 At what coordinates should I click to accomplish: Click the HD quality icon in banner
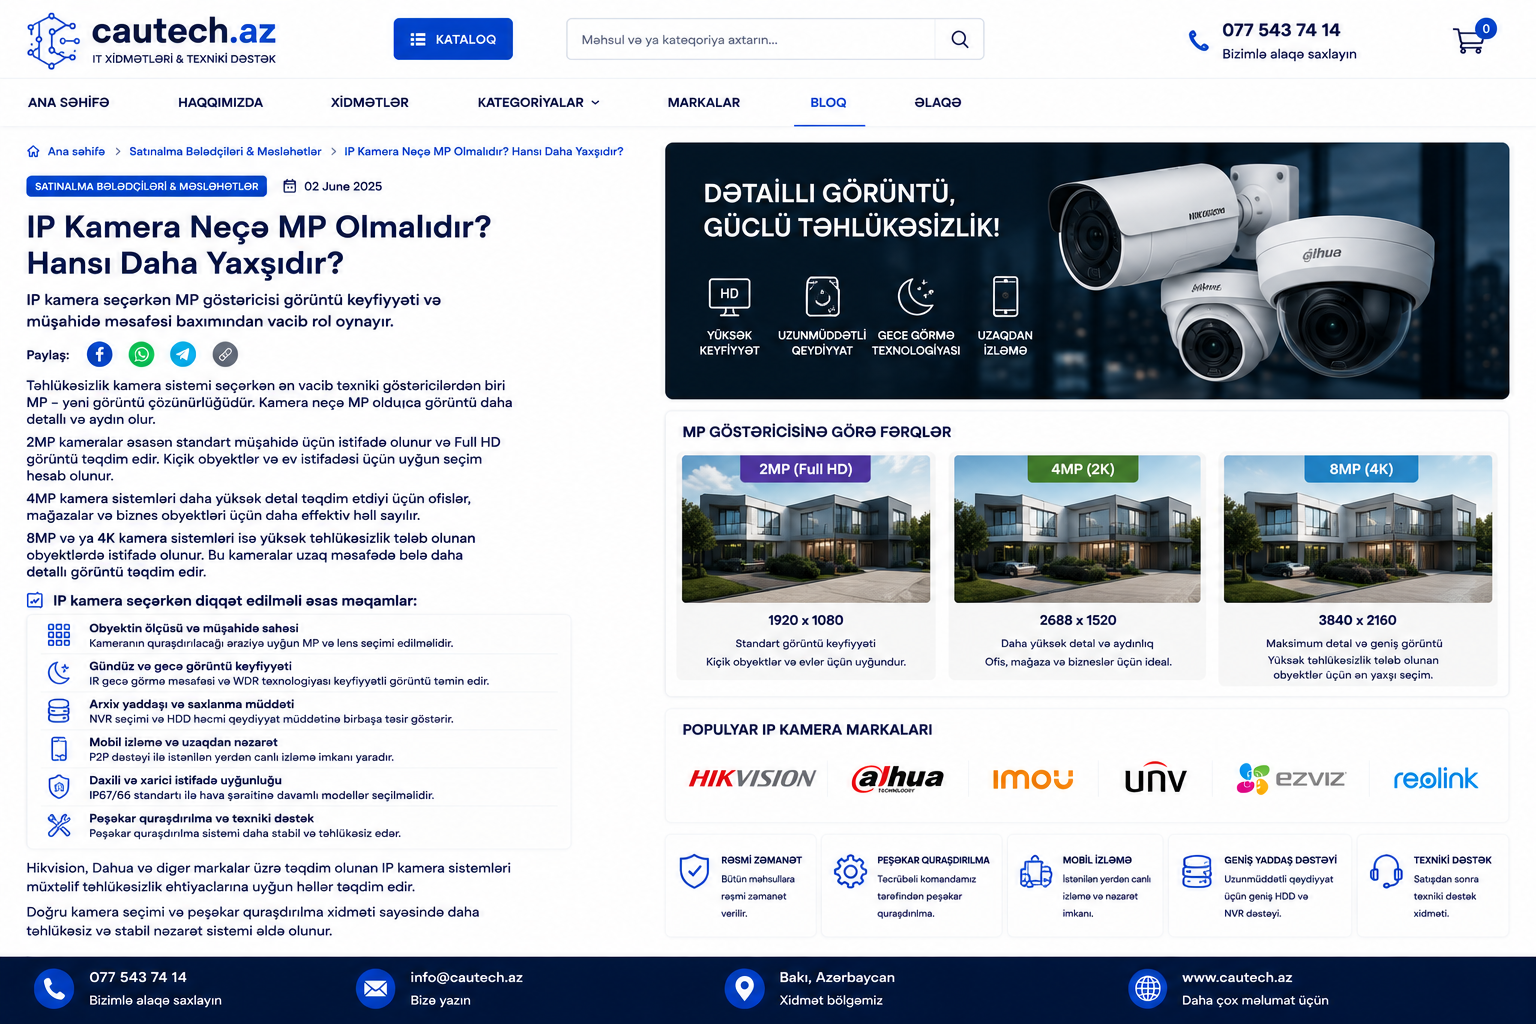click(729, 297)
